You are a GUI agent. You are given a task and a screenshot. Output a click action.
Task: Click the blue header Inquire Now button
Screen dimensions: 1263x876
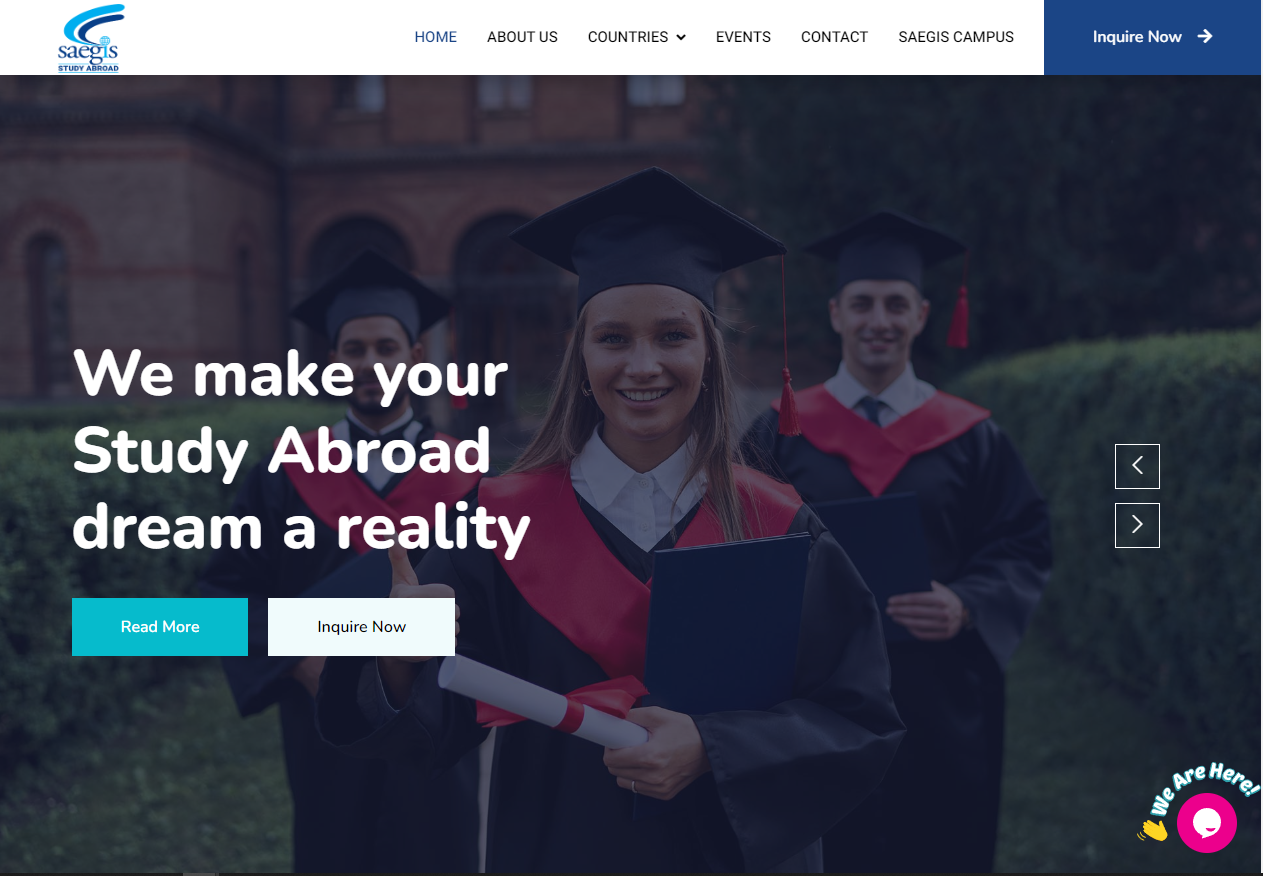[1153, 37]
